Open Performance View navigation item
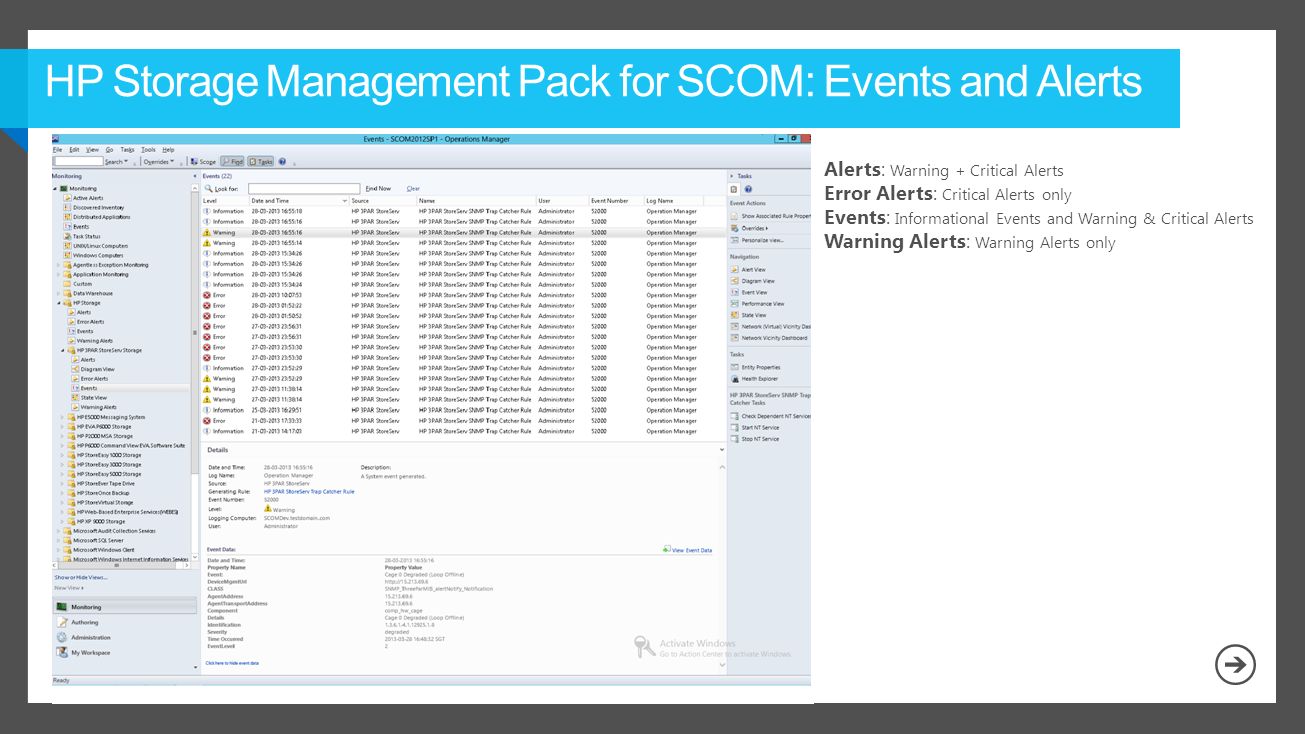Image resolution: width=1305 pixels, height=734 pixels. pos(757,304)
